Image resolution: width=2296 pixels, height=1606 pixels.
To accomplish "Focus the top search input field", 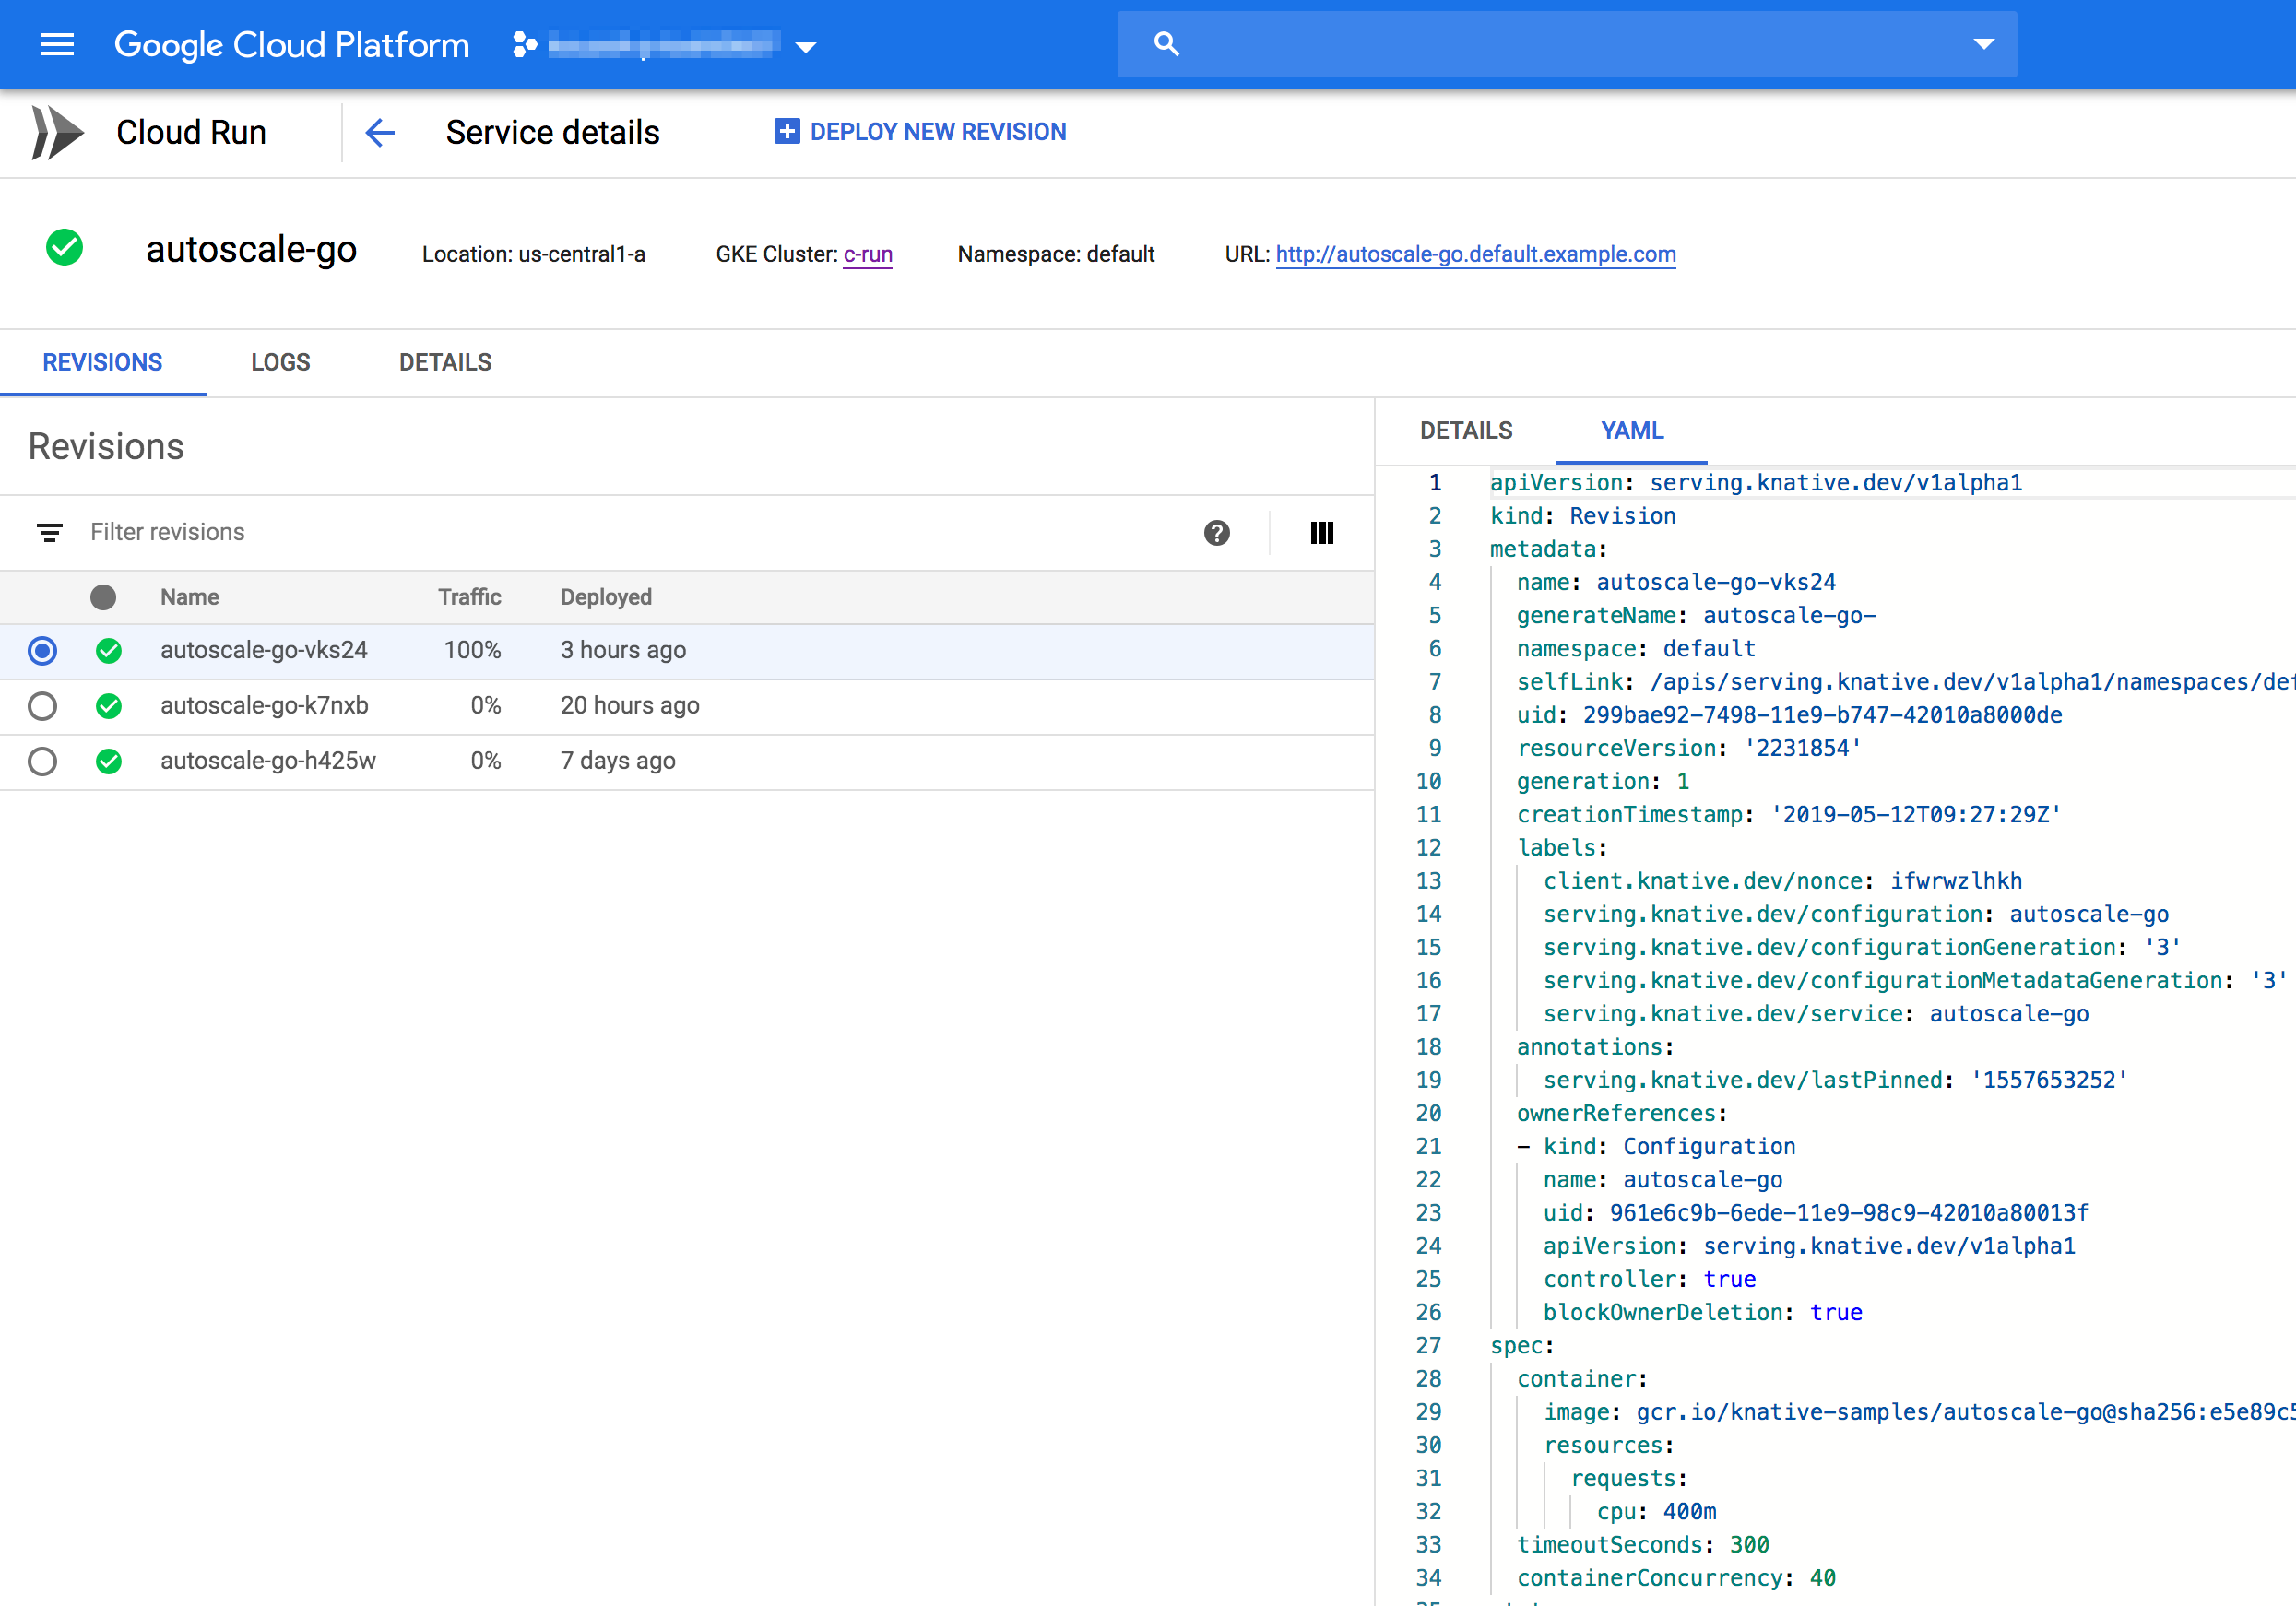I will tap(1567, 44).
